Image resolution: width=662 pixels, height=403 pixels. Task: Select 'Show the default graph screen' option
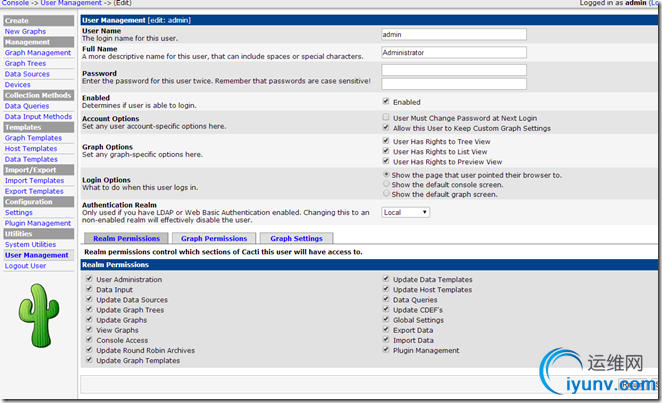[x=386, y=193]
